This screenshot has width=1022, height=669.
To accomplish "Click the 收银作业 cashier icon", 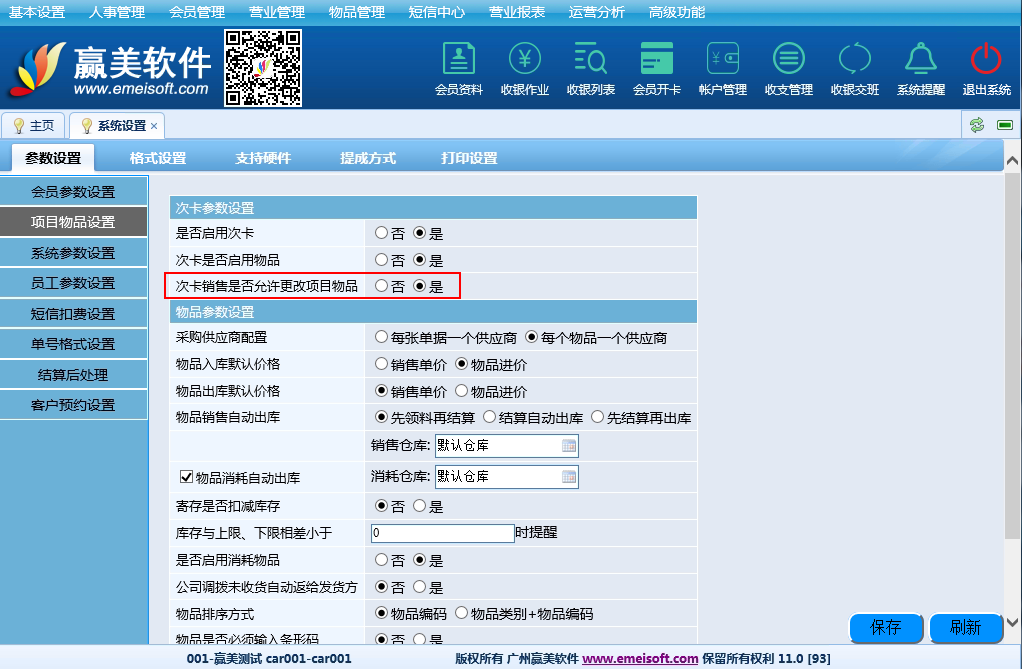I will click(525, 60).
